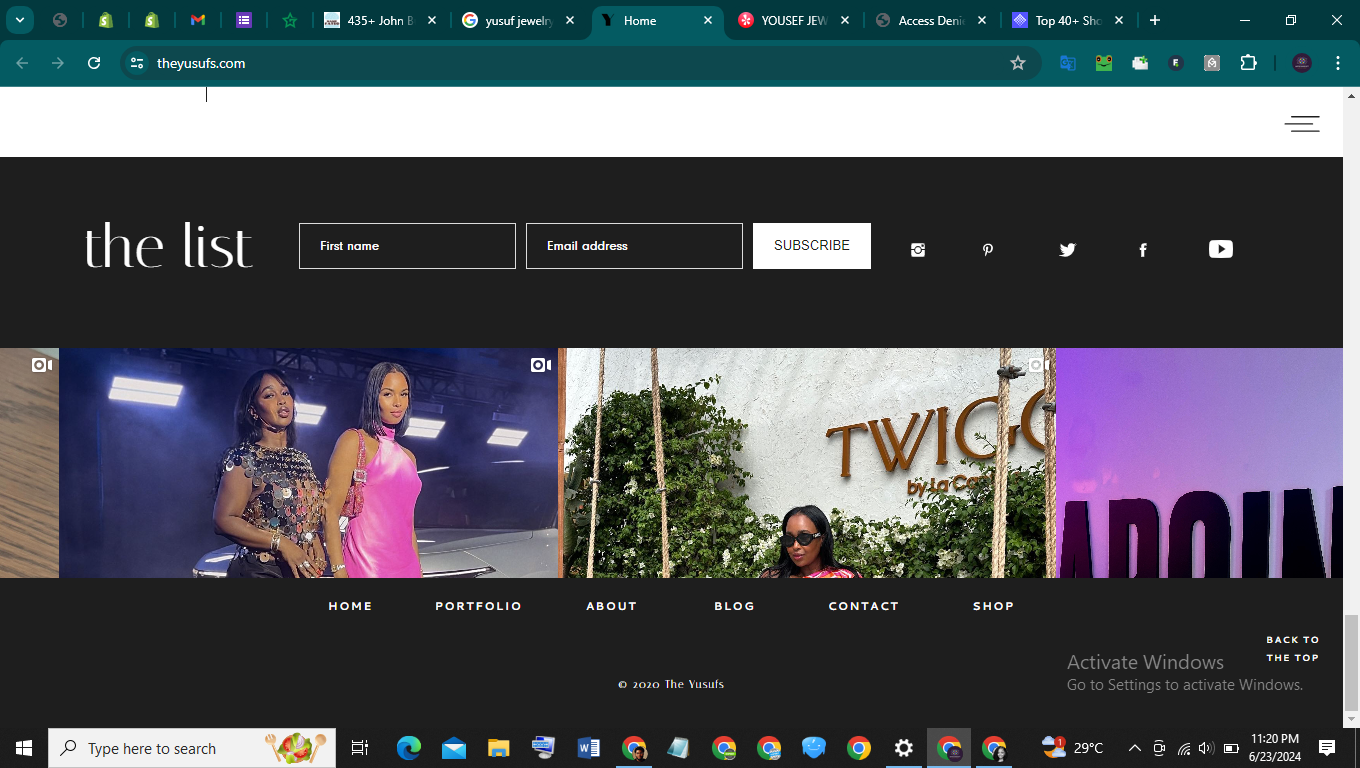This screenshot has width=1360, height=768.
Task: Open Microsoft Word from the taskbar
Action: coord(588,748)
